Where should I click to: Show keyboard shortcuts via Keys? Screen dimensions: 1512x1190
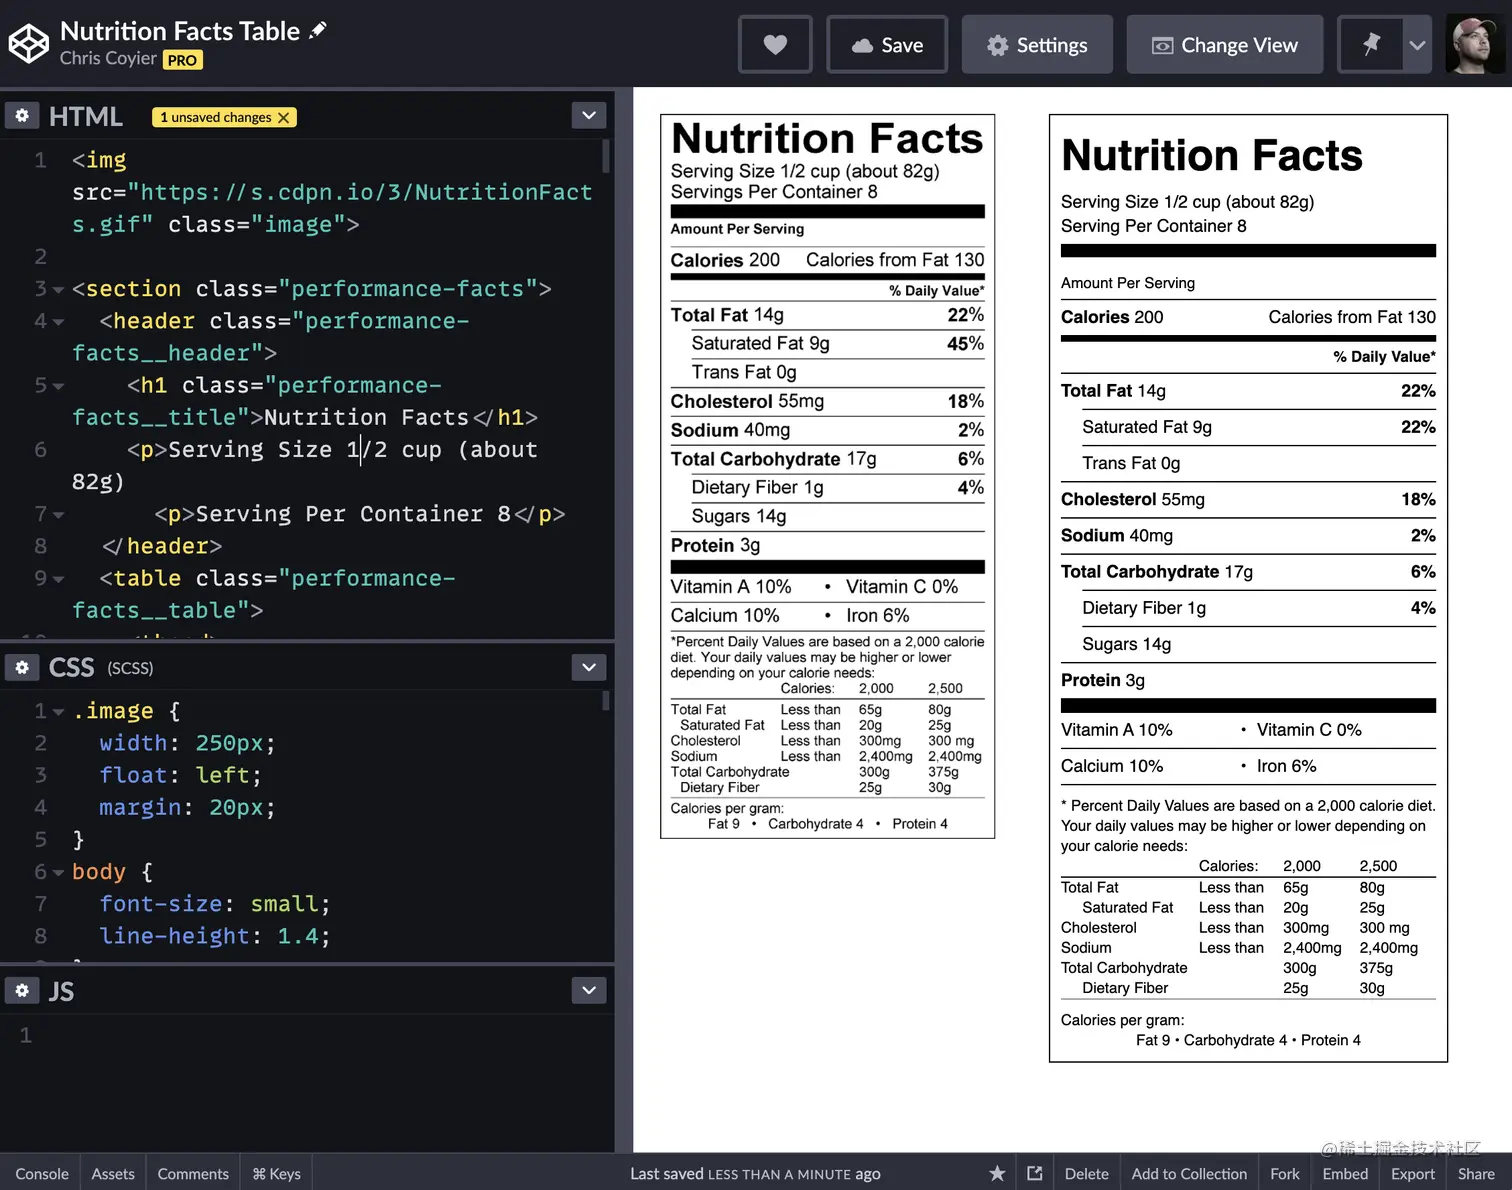click(x=276, y=1173)
